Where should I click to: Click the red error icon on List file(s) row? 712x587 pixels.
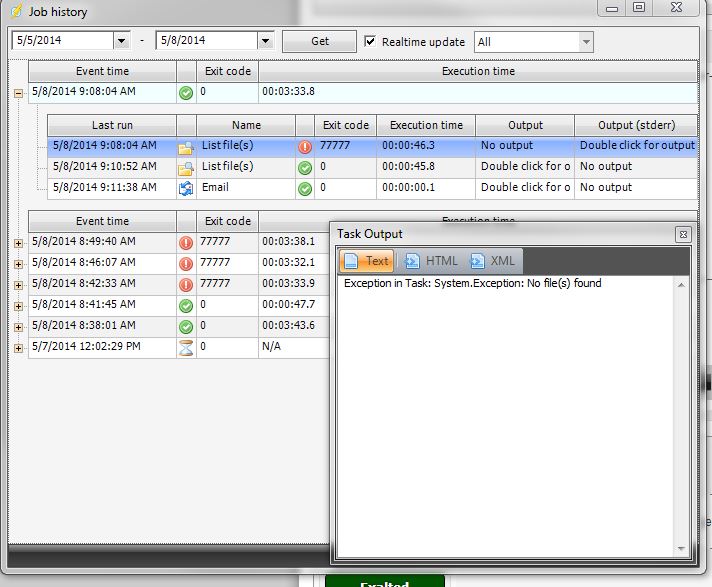(x=305, y=146)
